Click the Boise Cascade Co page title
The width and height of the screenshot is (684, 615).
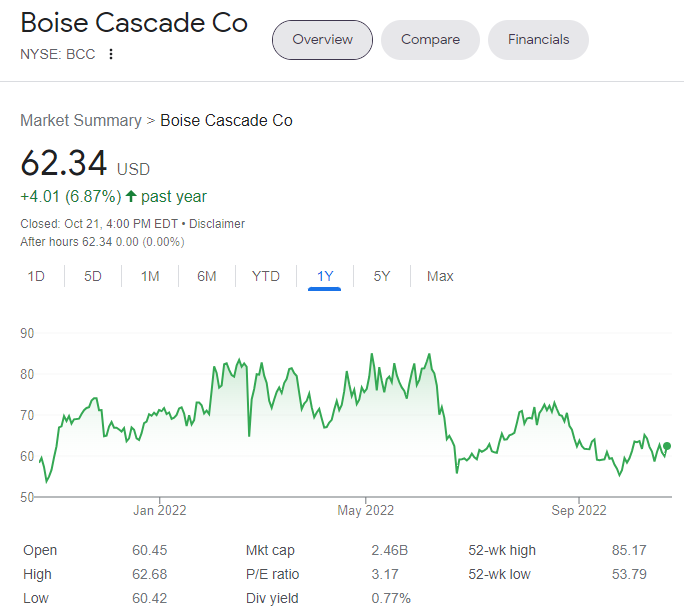tap(134, 23)
